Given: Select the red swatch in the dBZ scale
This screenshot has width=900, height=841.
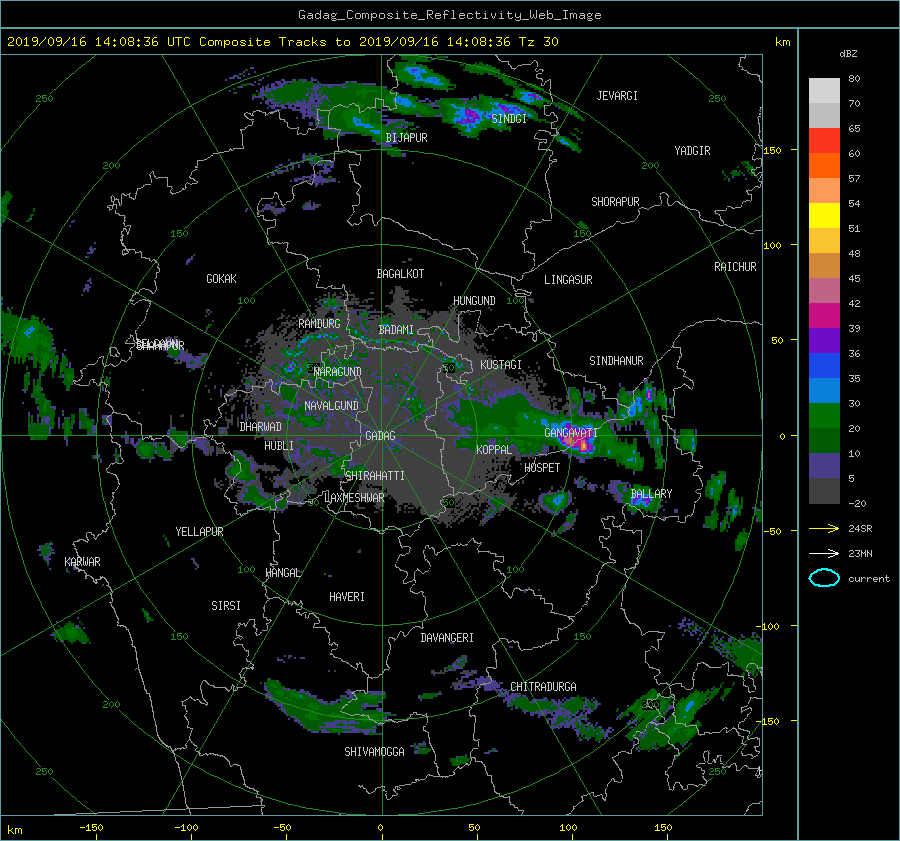Looking at the screenshot, I should click(824, 140).
